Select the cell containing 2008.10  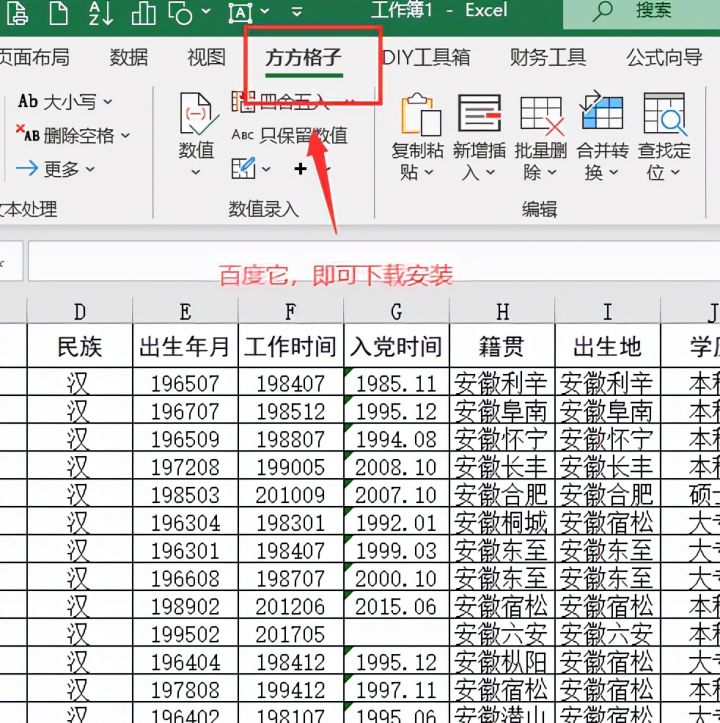point(396,466)
